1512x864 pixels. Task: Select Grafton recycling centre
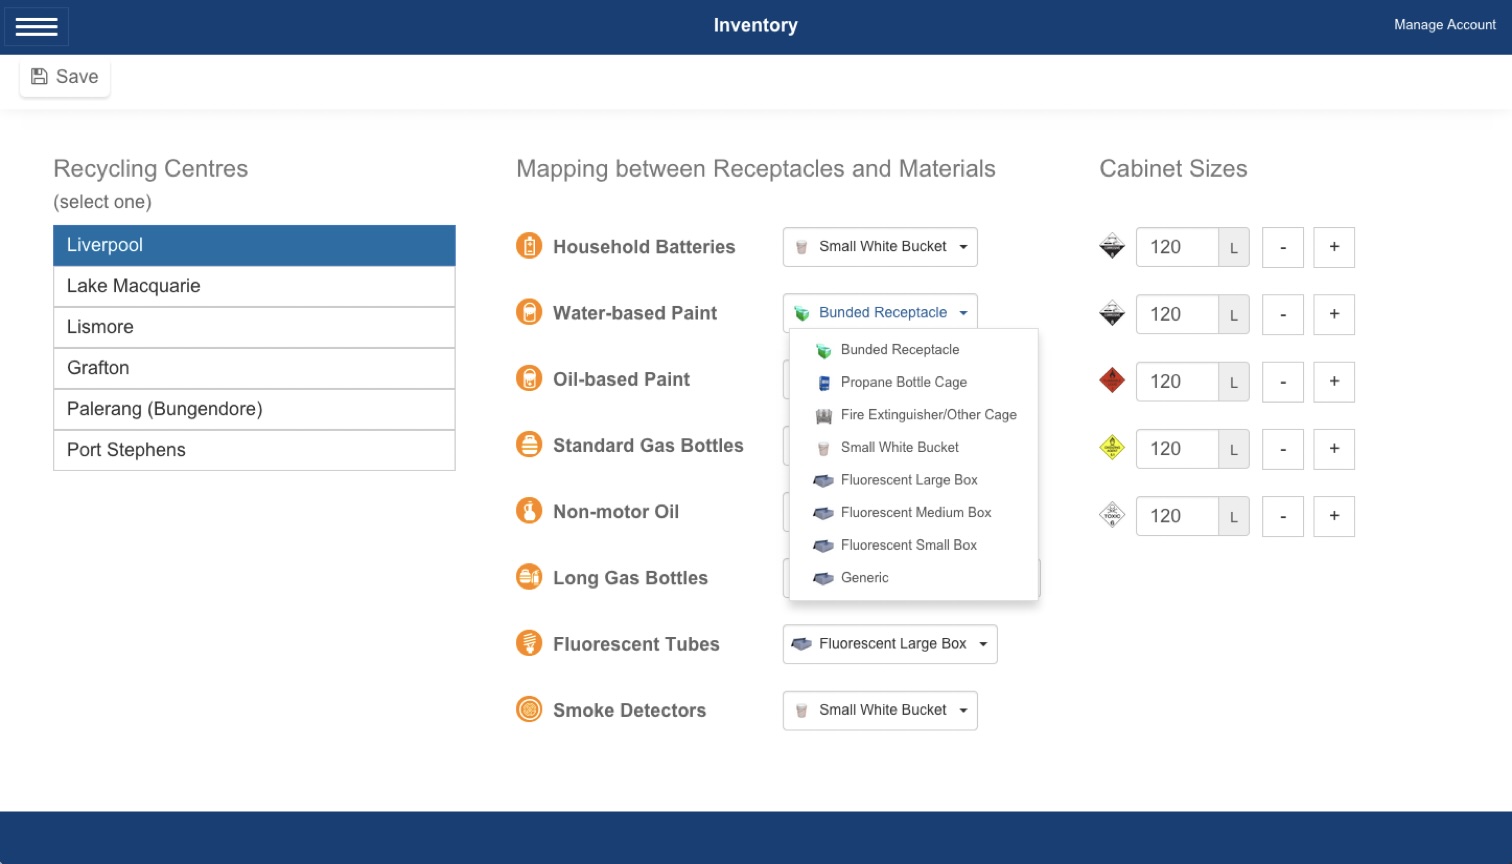click(254, 368)
